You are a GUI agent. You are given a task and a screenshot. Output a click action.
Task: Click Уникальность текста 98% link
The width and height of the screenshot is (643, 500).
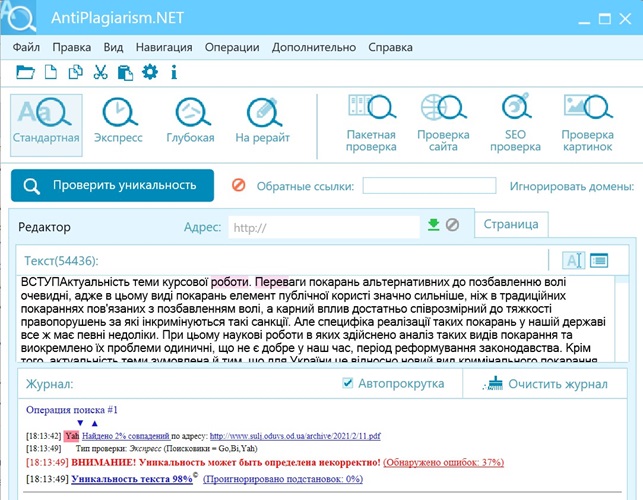(x=132, y=479)
